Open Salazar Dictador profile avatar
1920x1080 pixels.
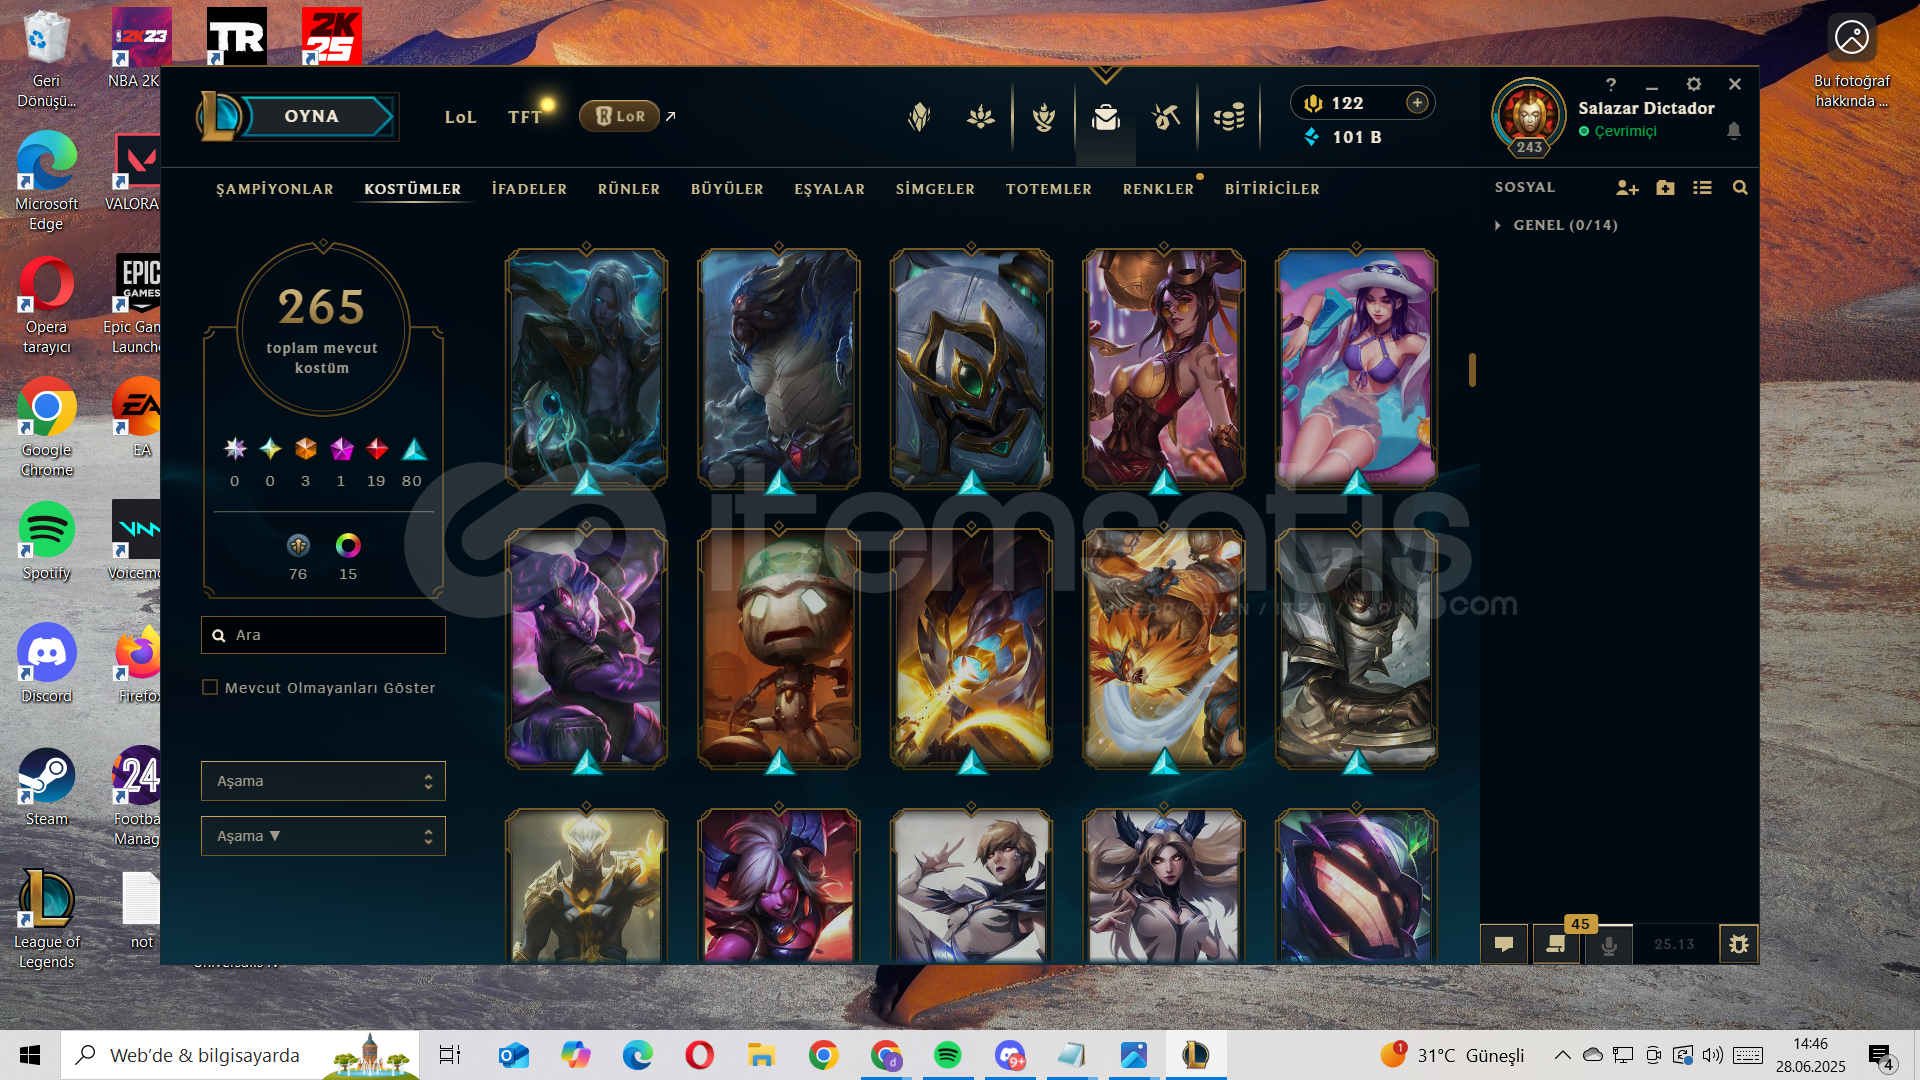pos(1529,116)
